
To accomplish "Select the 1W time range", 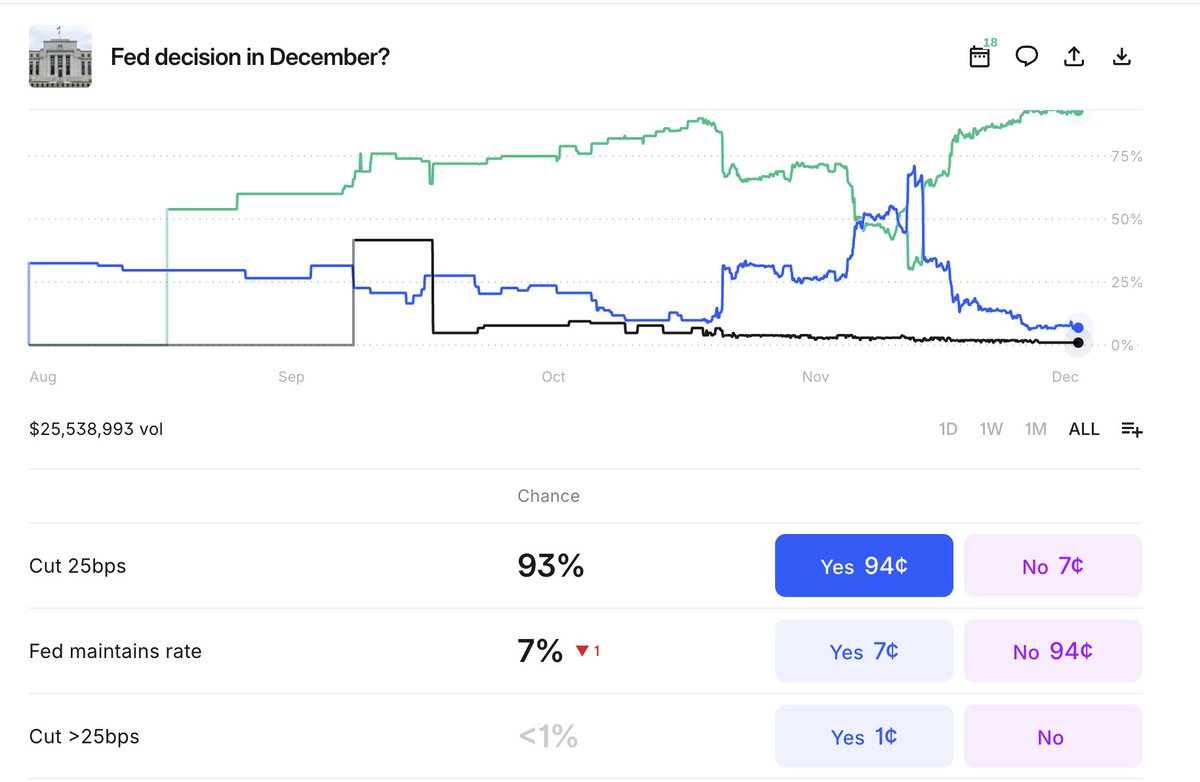I will point(991,429).
